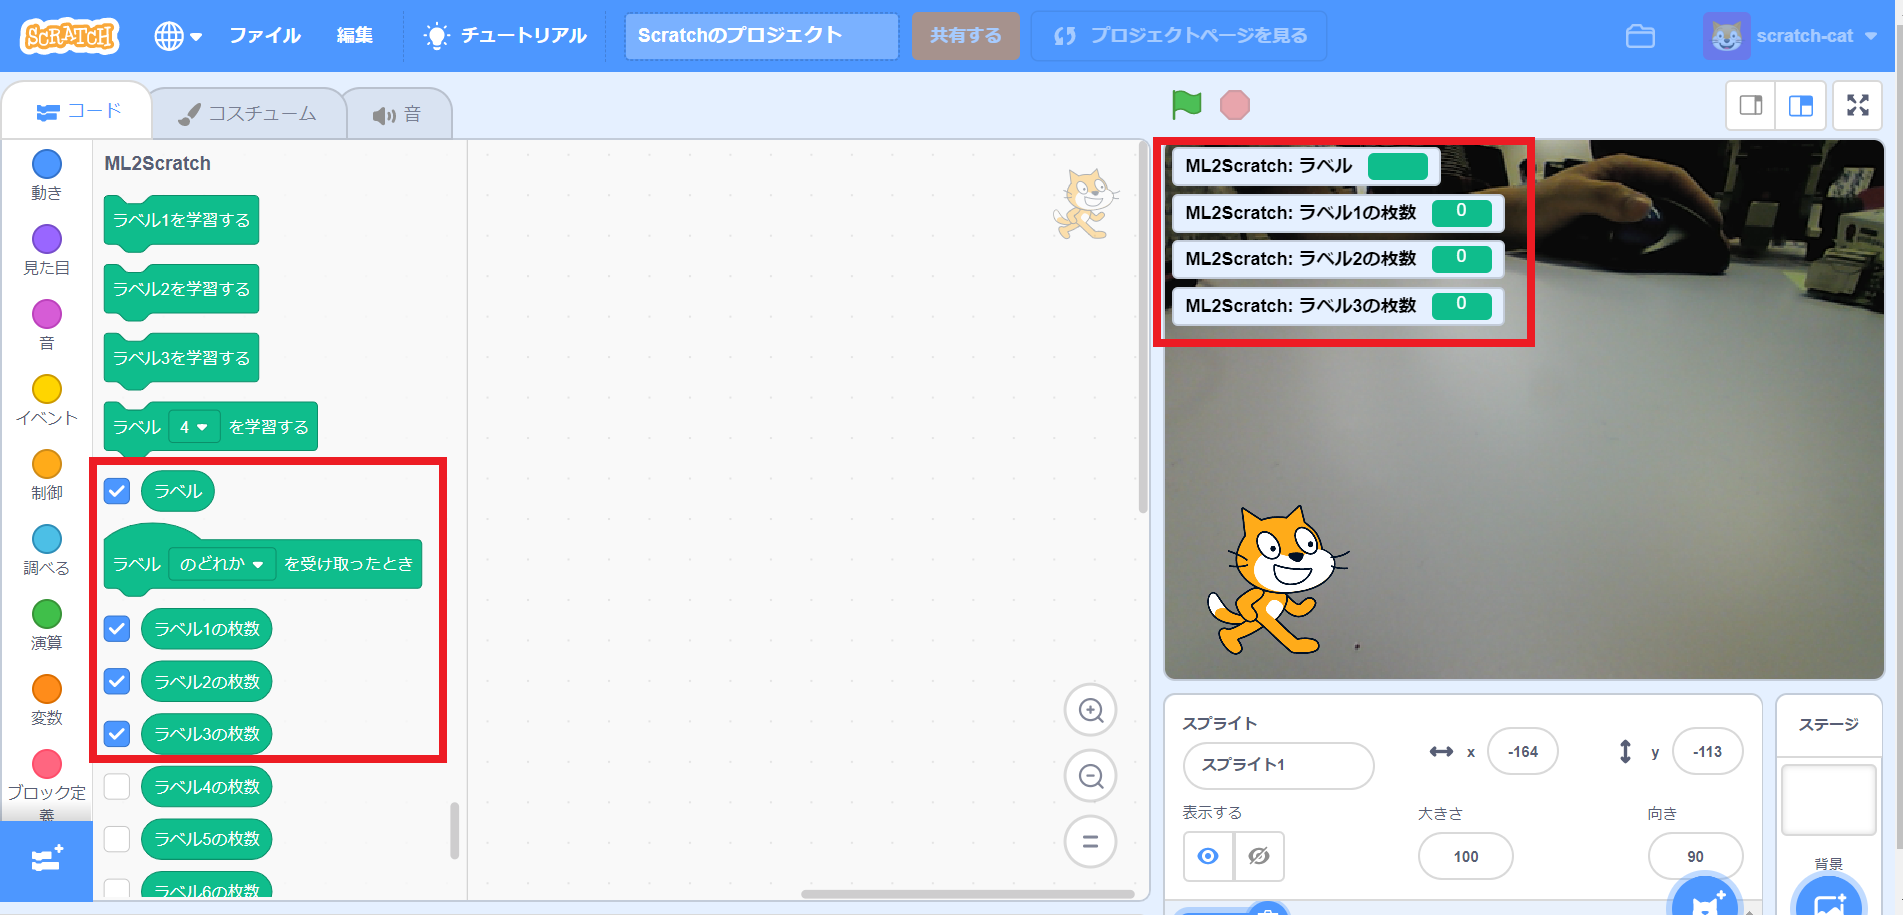
Task: Click the ラベル4の枚数 reporter block
Action: (206, 786)
